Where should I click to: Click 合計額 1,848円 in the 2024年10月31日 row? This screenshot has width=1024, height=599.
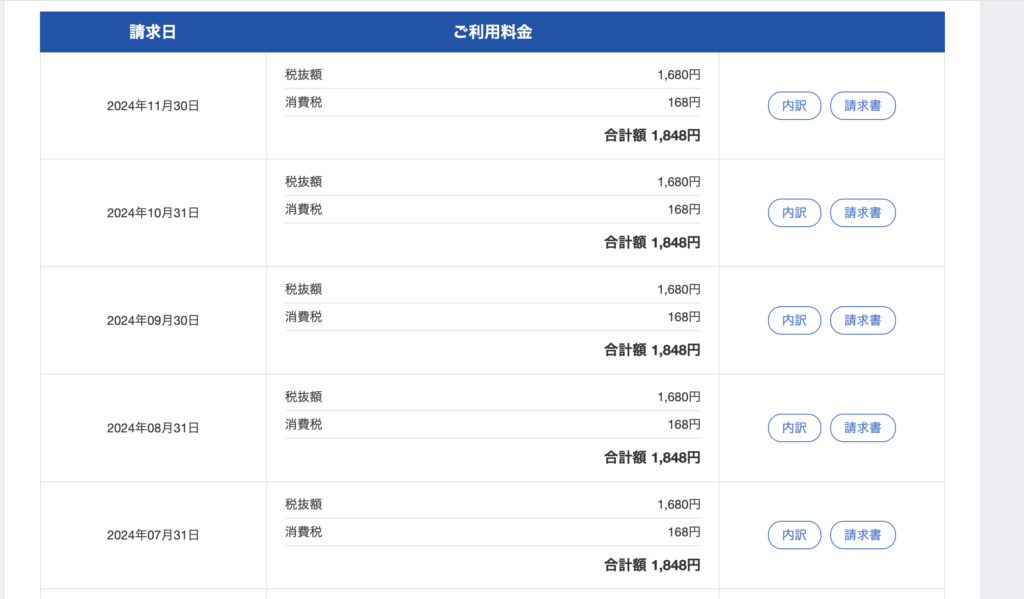pyautogui.click(x=652, y=242)
